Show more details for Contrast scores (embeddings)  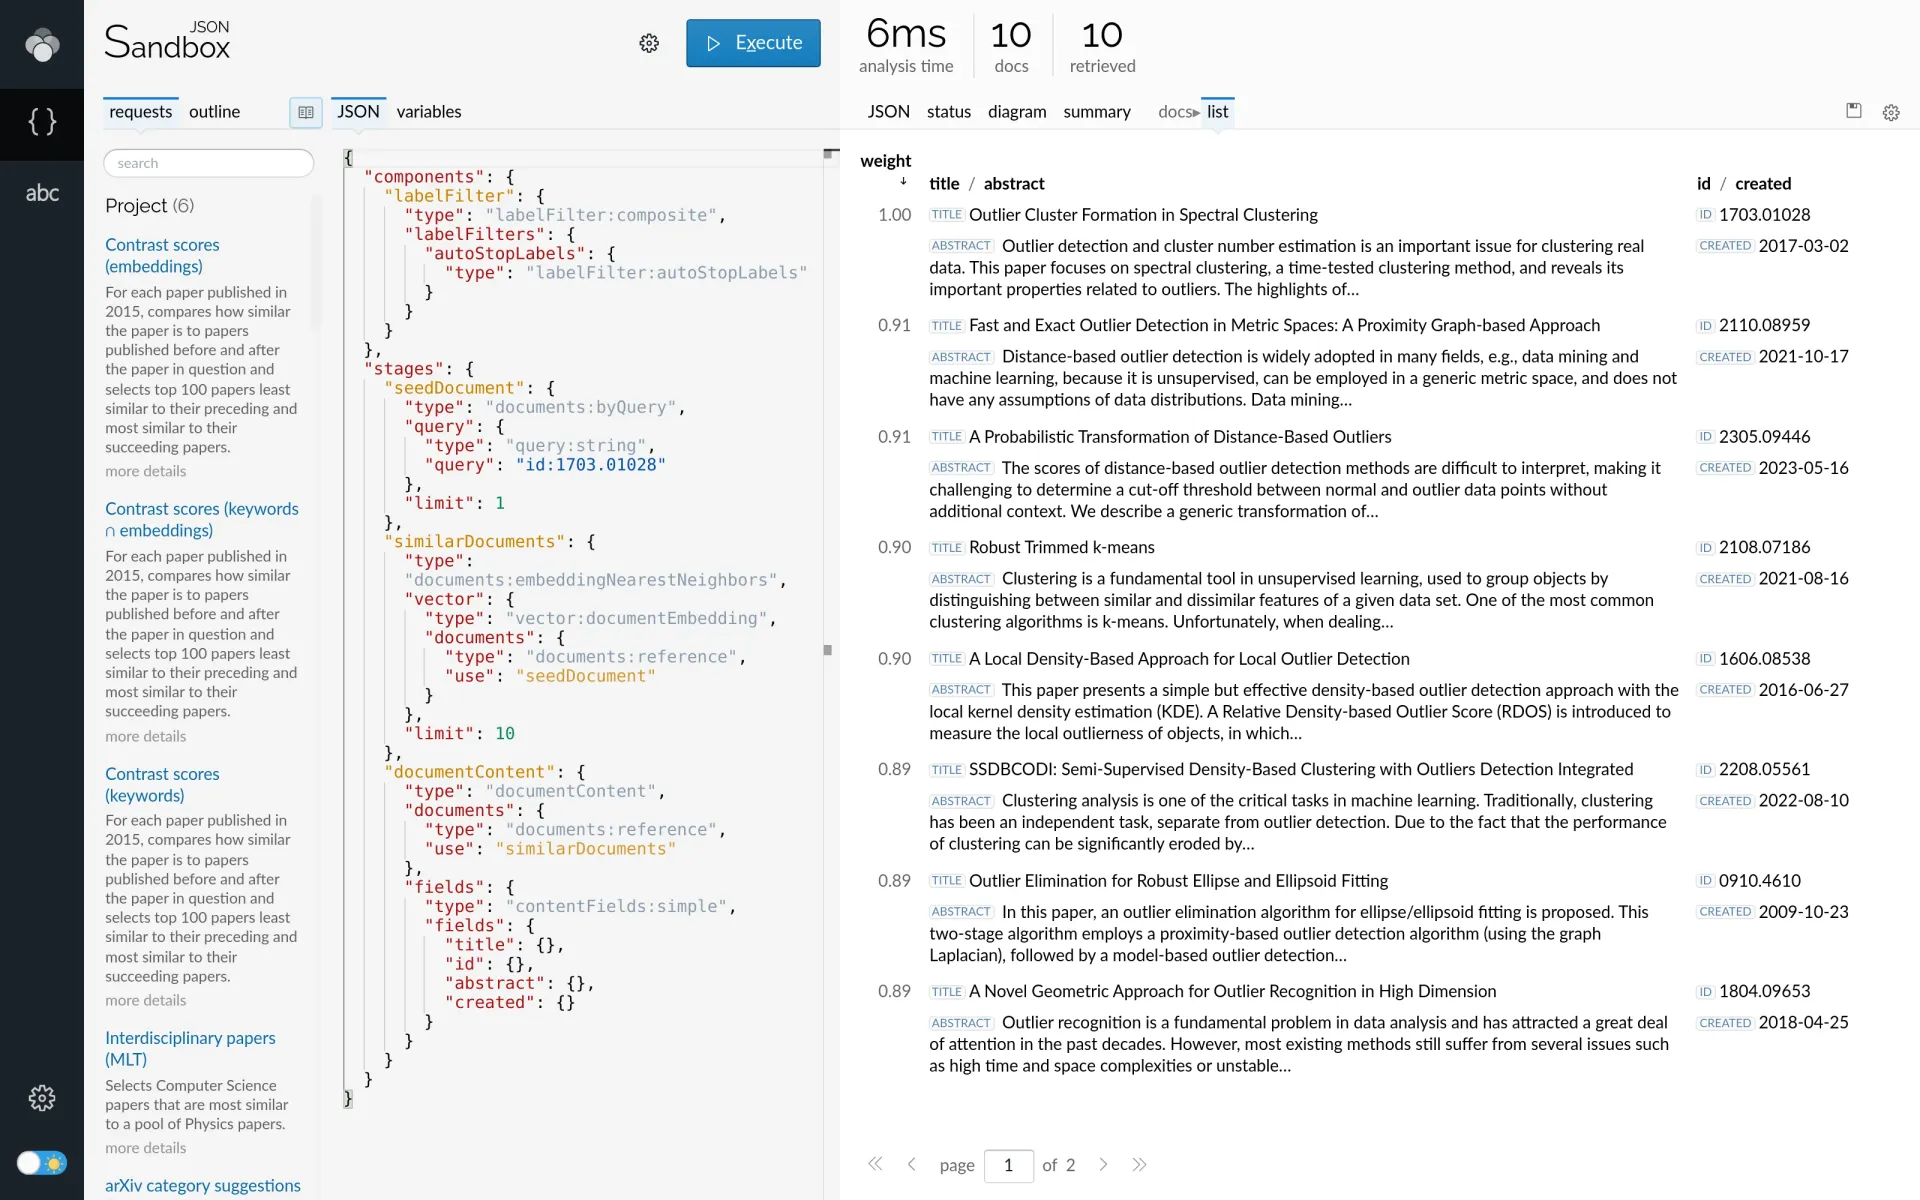145,471
